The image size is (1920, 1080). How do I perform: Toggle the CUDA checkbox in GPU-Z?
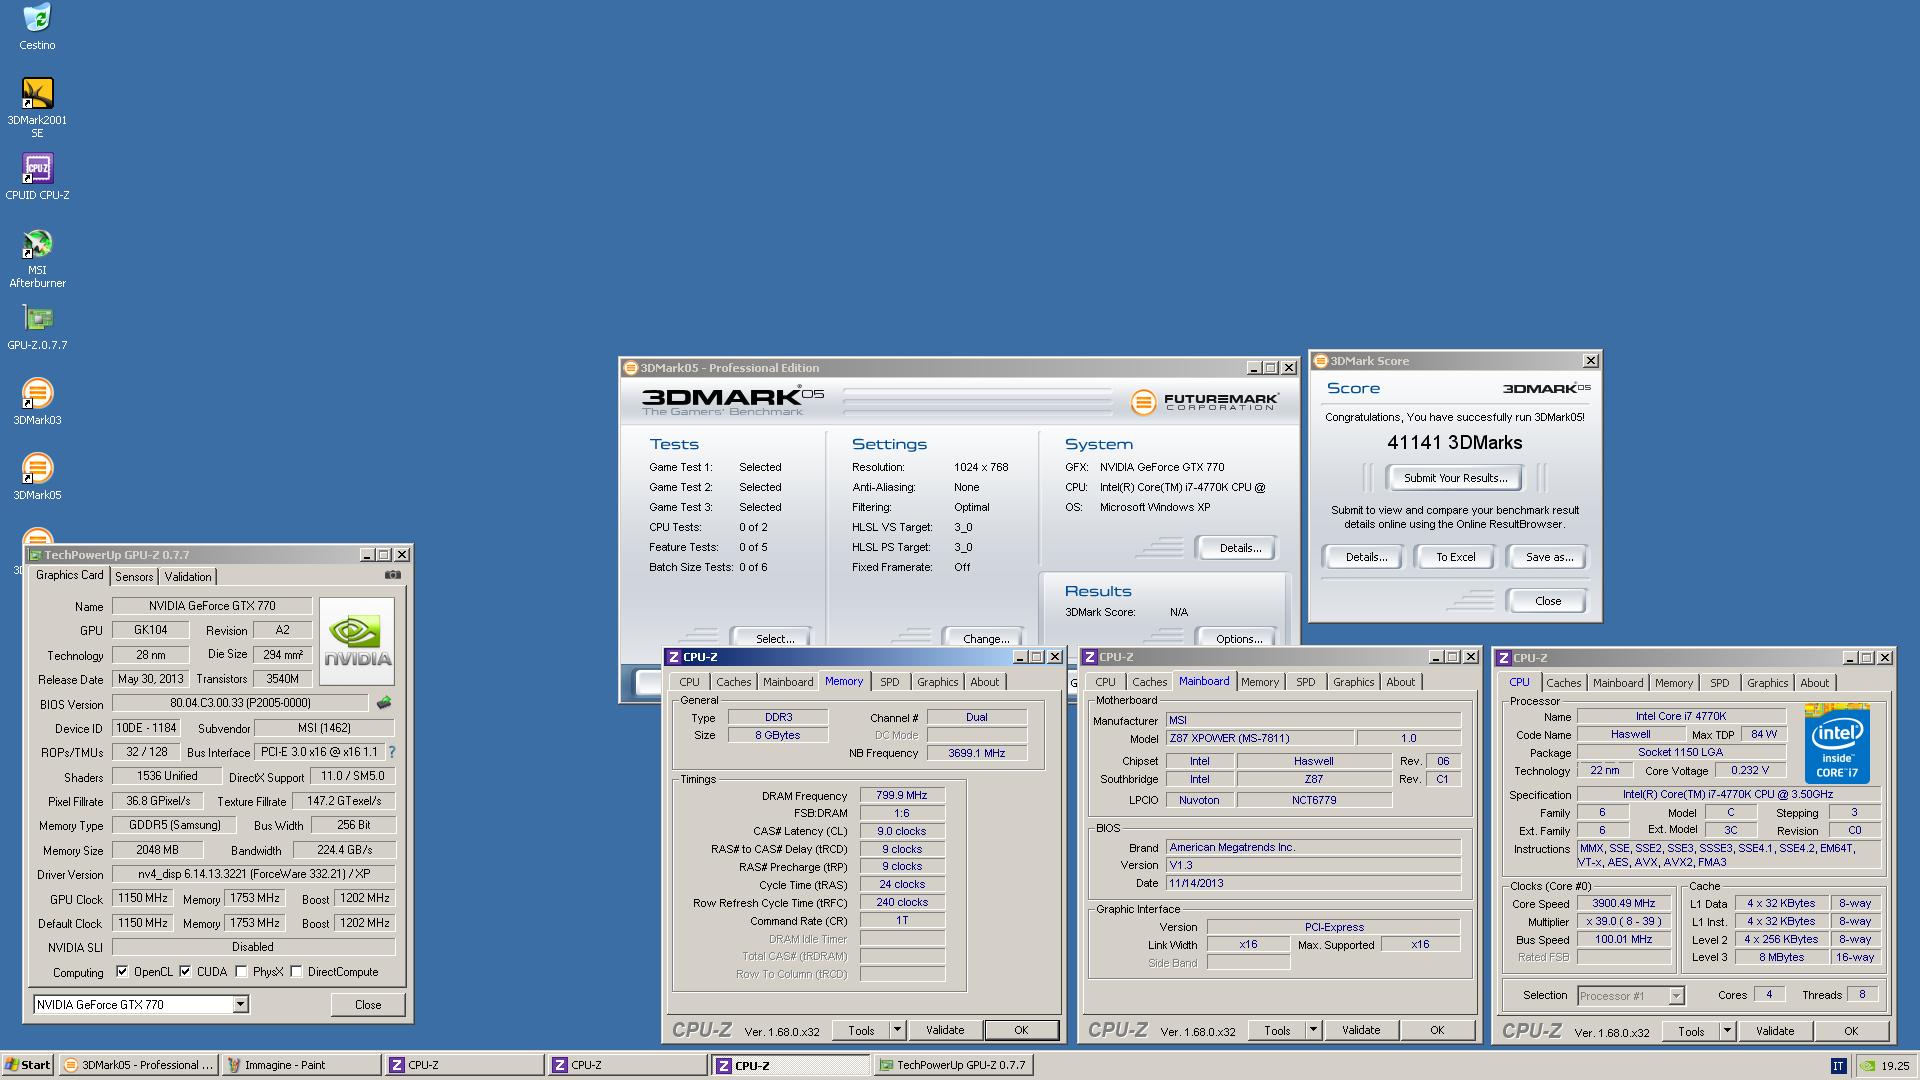point(185,971)
